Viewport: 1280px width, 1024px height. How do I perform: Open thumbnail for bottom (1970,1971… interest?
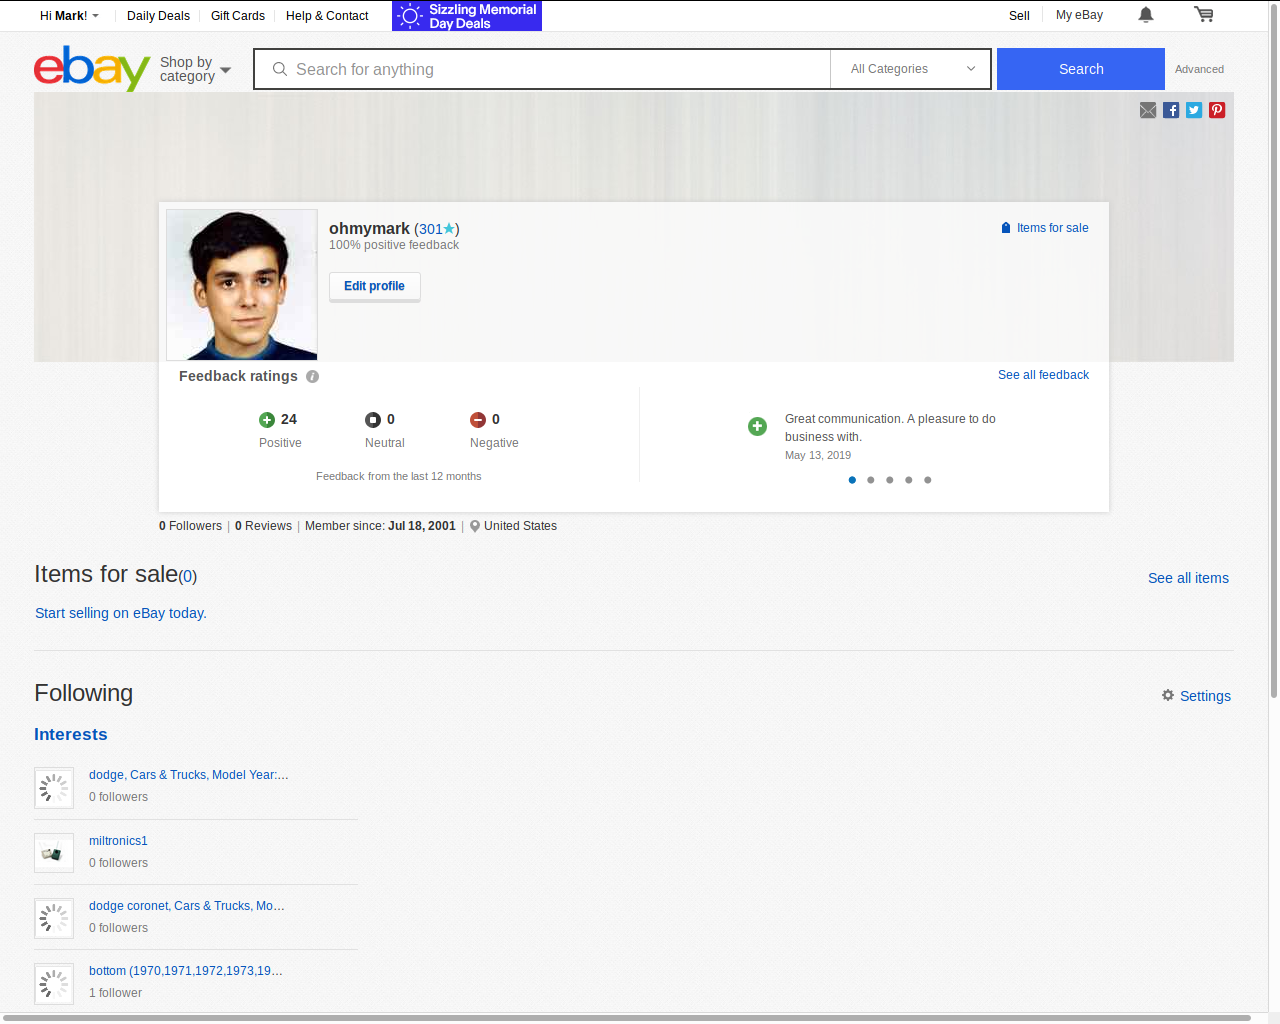54,984
